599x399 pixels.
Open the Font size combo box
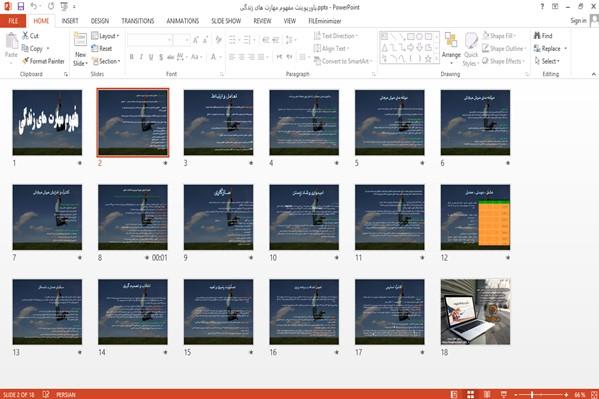click(181, 40)
